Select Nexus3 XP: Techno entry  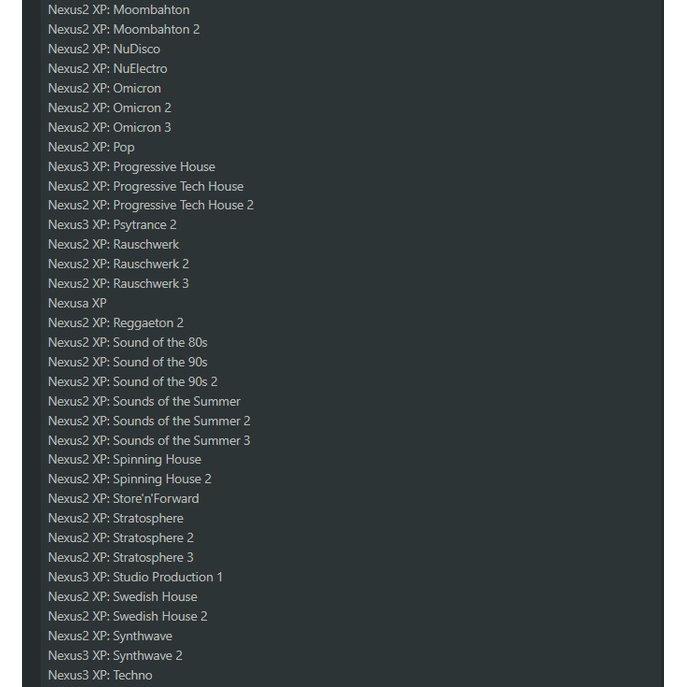100,675
